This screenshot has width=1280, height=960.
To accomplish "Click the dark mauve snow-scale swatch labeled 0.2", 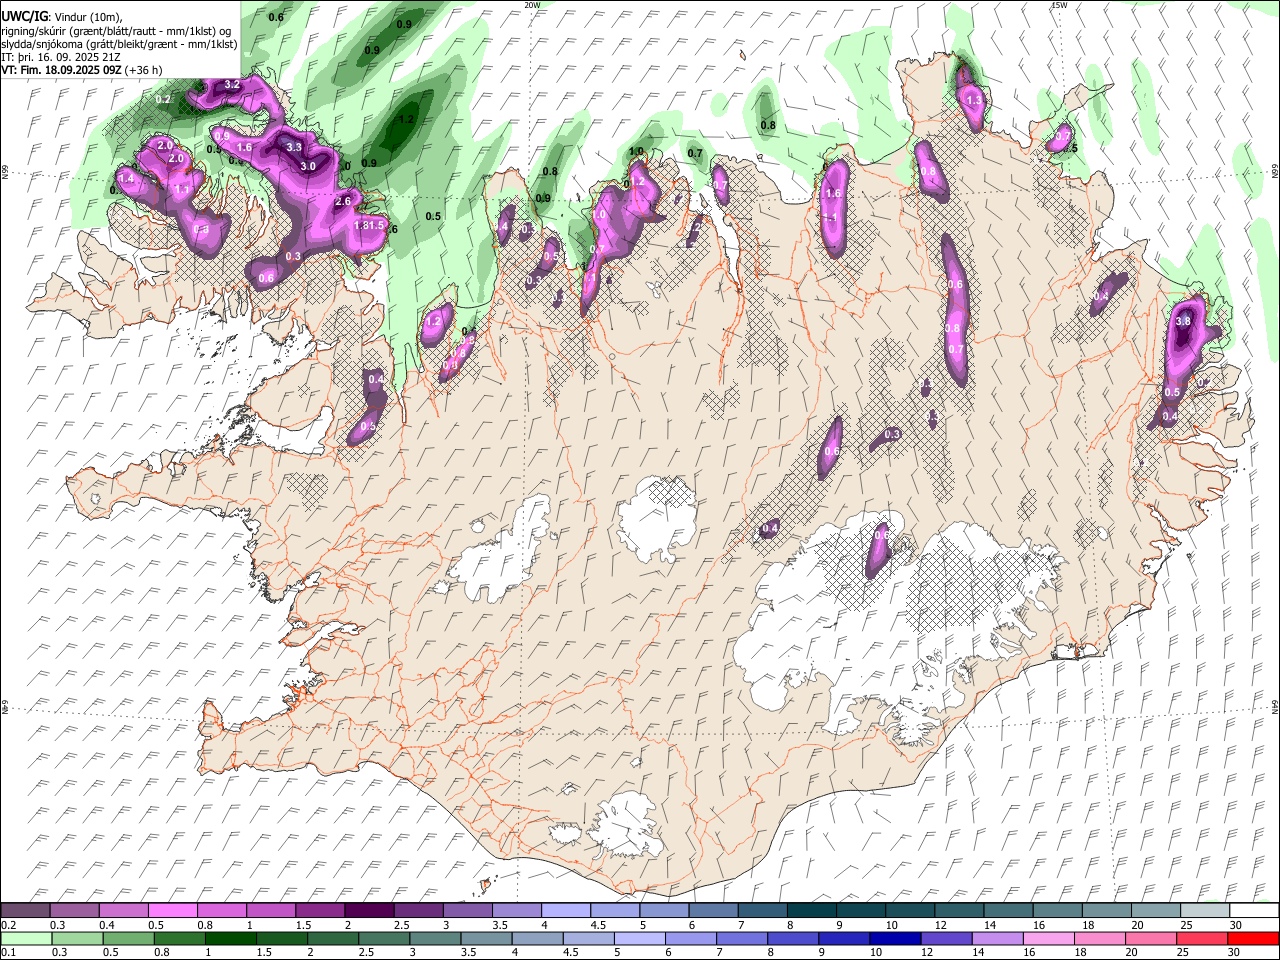I will pos(25,910).
